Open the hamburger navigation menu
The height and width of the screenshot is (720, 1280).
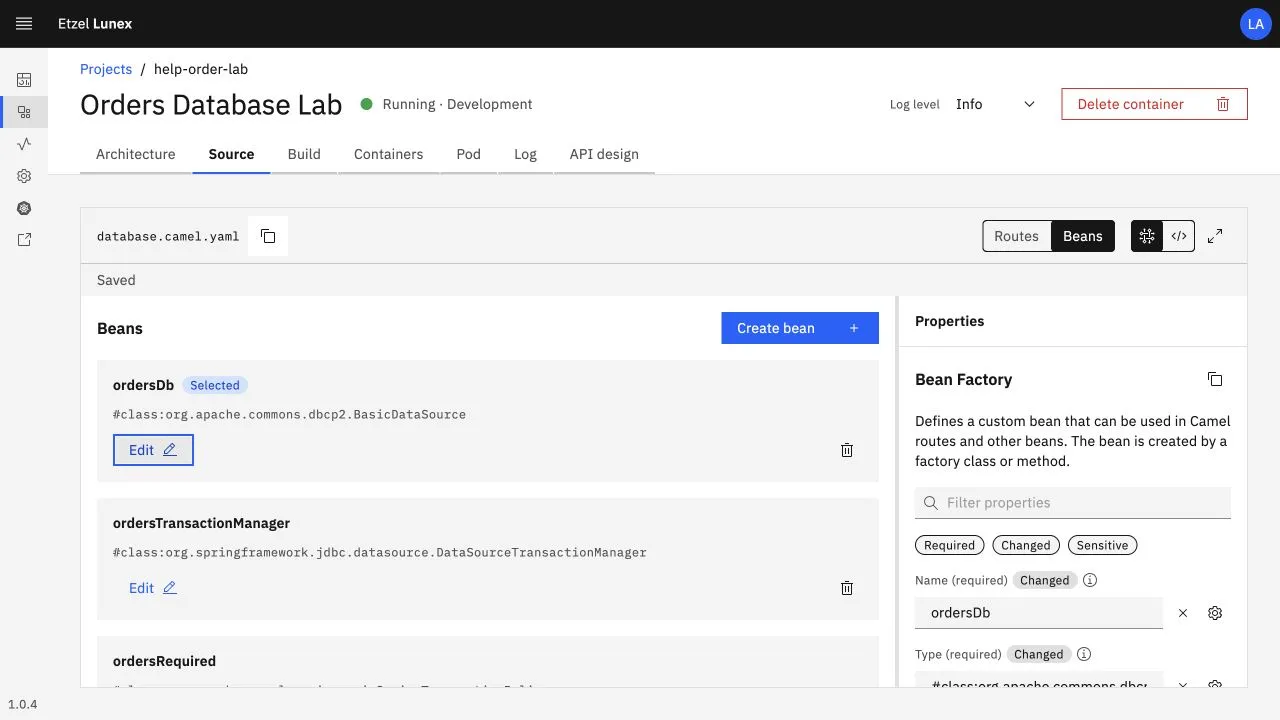point(24,24)
